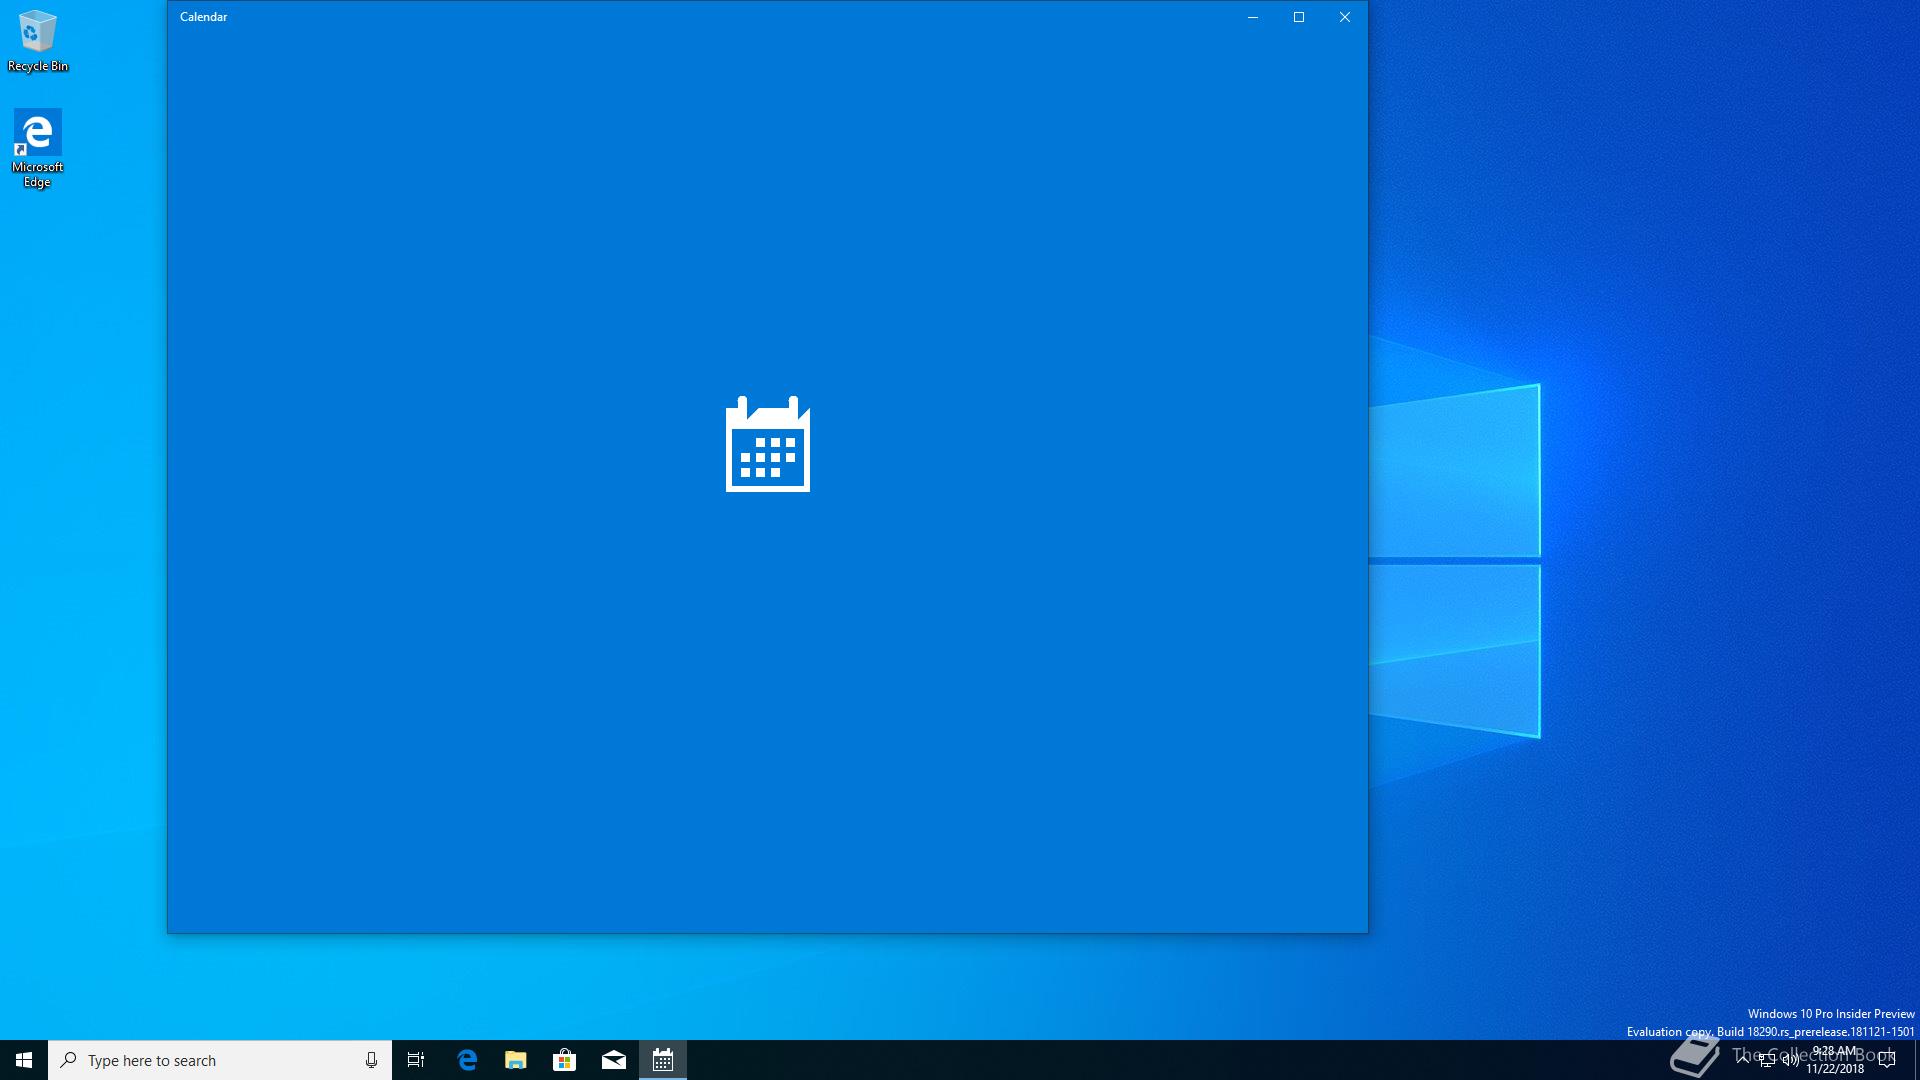Screen dimensions: 1920x1080
Task: Open the Microsoft Edge desktop shortcut
Action: [x=38, y=148]
